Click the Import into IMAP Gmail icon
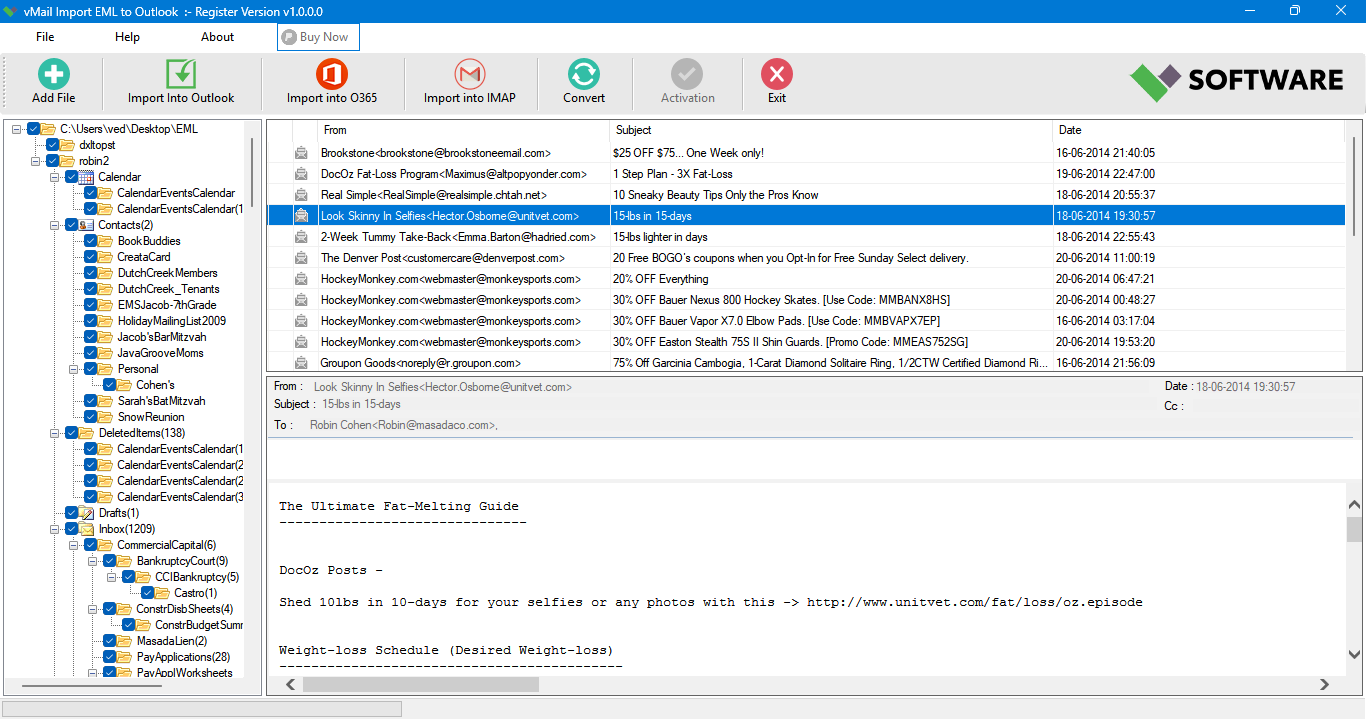Image resolution: width=1366 pixels, height=720 pixels. click(469, 74)
